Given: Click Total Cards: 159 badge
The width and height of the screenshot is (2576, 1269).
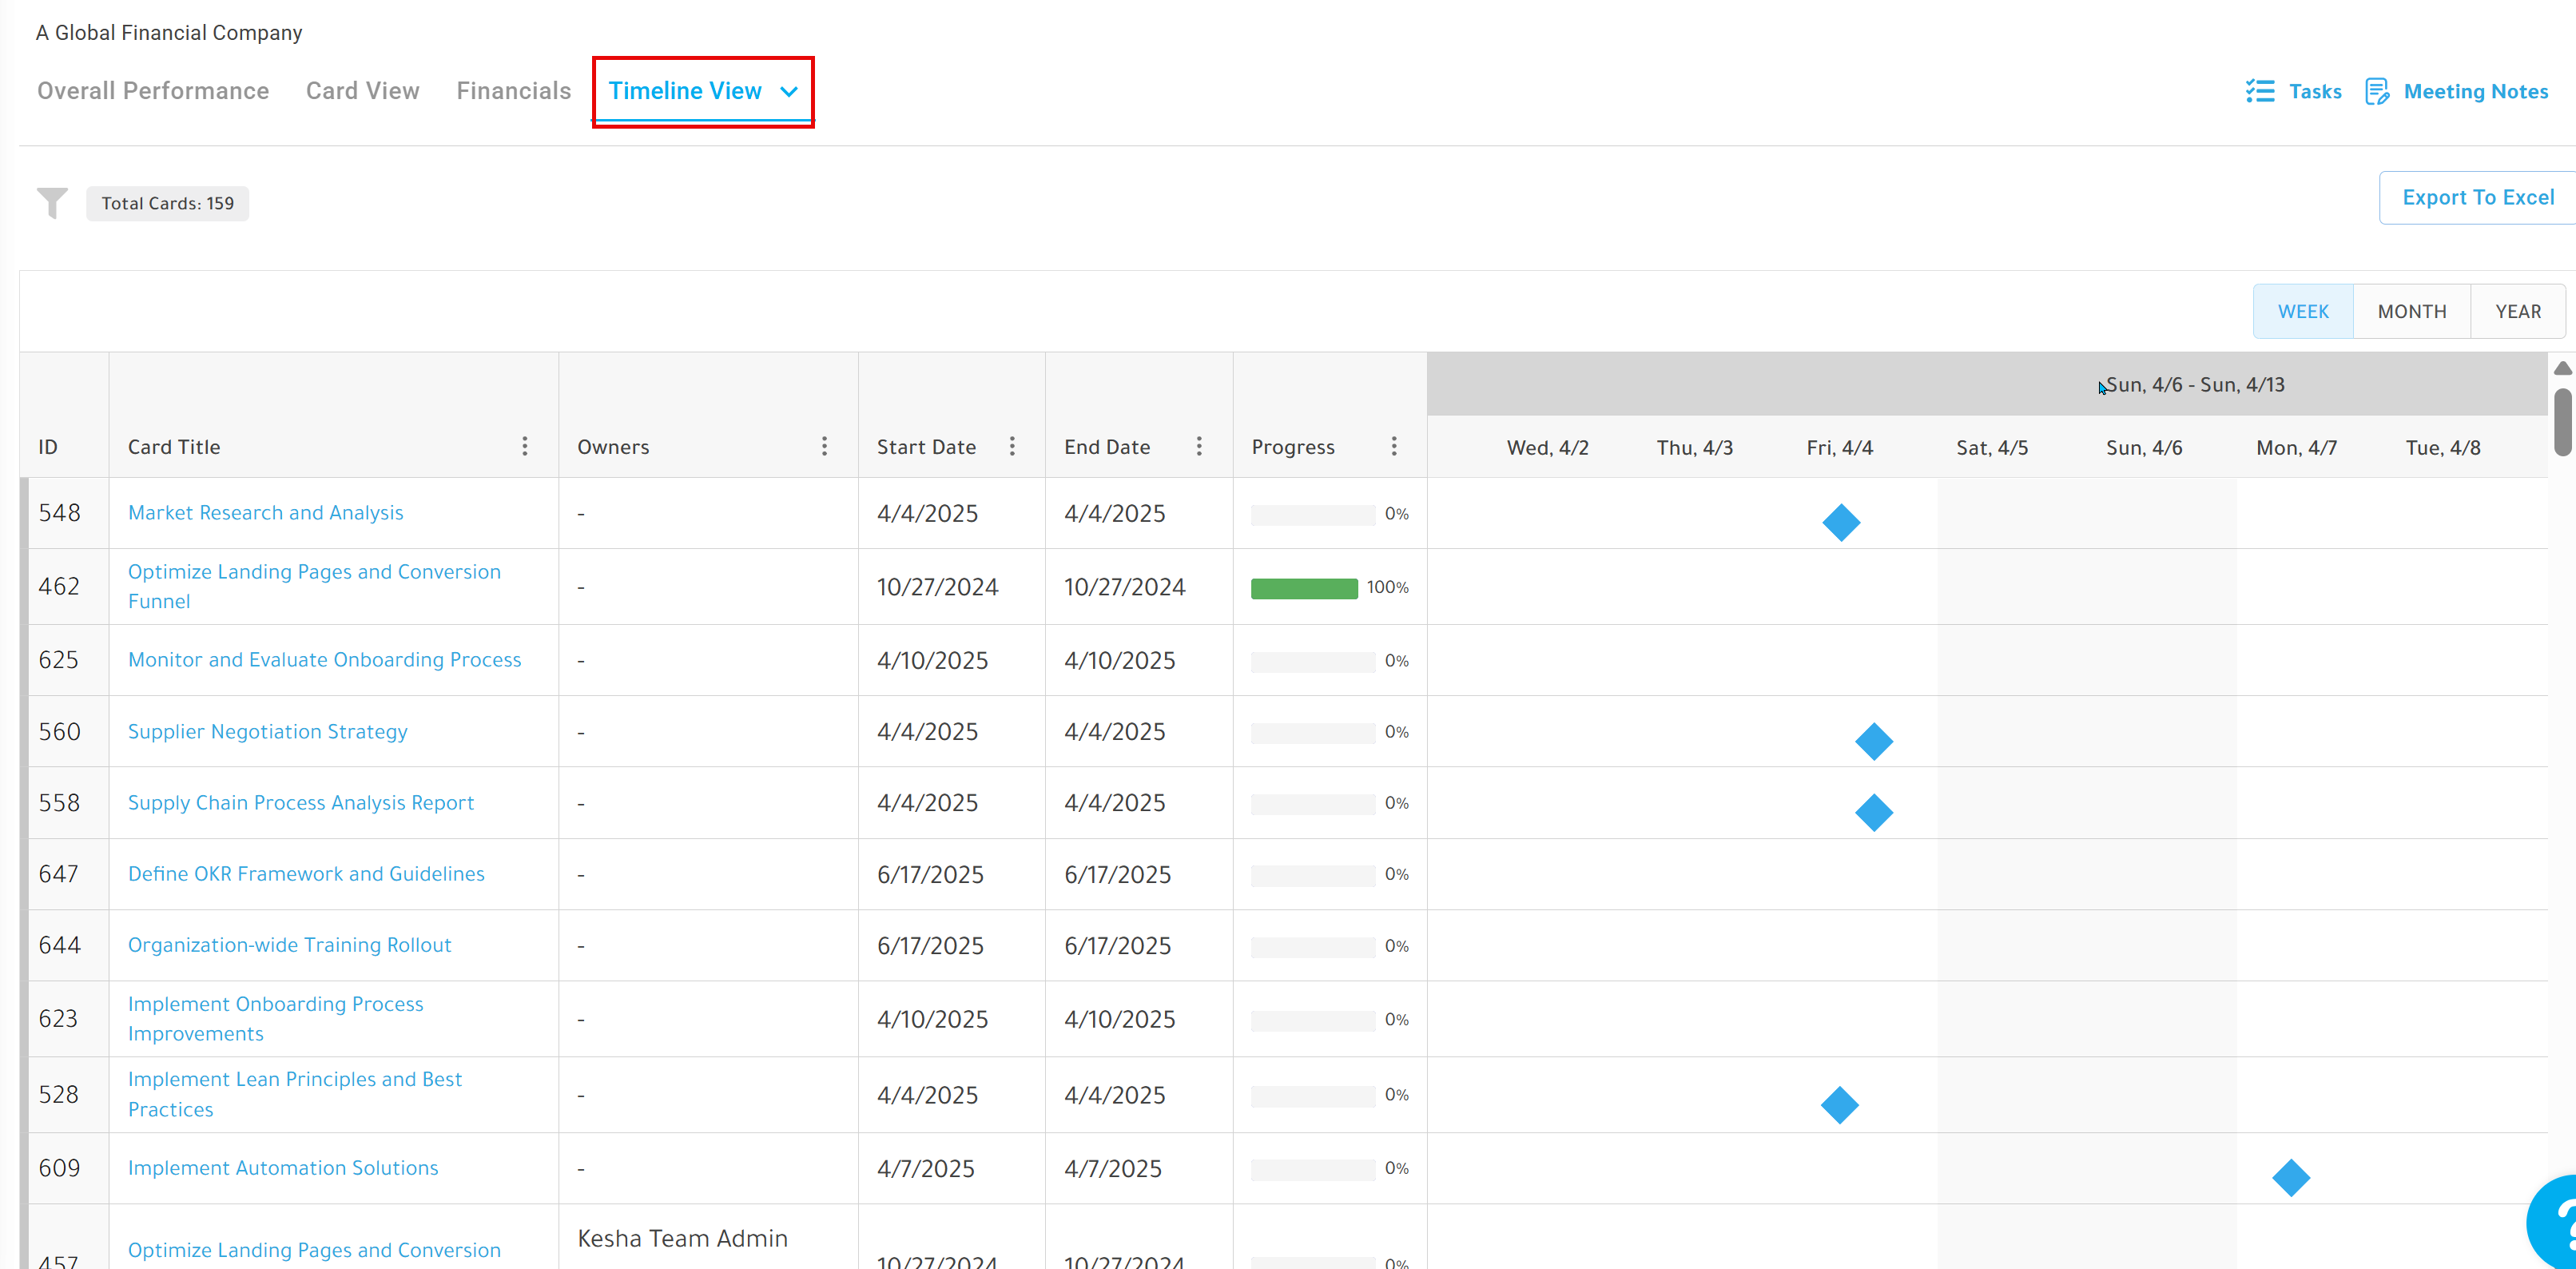Looking at the screenshot, I should click(x=168, y=203).
